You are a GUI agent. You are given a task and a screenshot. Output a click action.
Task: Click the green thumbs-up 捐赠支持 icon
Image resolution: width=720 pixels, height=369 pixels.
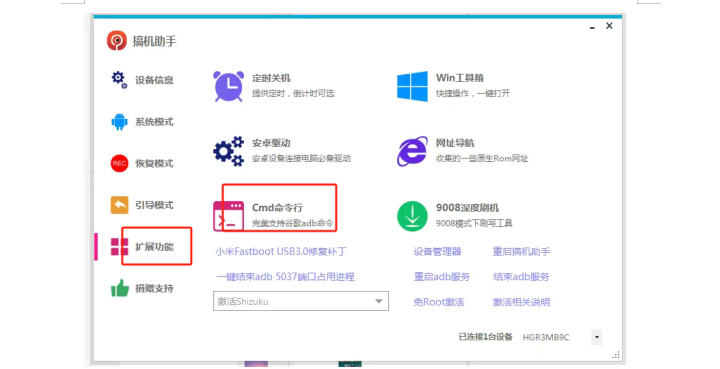pyautogui.click(x=119, y=288)
